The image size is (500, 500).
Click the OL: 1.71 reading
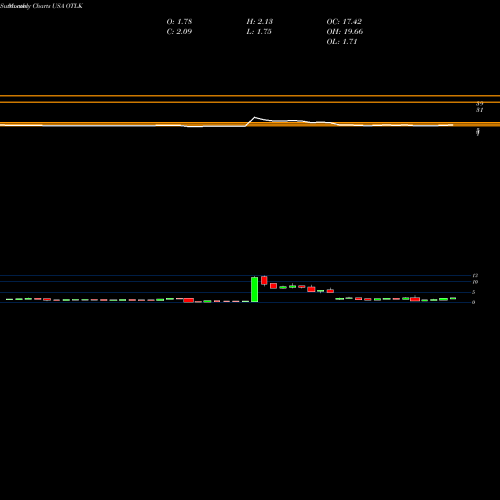(342, 41)
